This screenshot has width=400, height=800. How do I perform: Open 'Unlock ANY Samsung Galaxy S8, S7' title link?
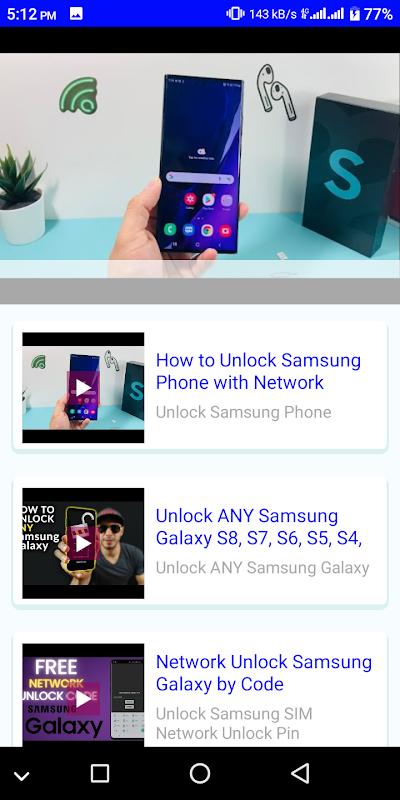coord(259,527)
